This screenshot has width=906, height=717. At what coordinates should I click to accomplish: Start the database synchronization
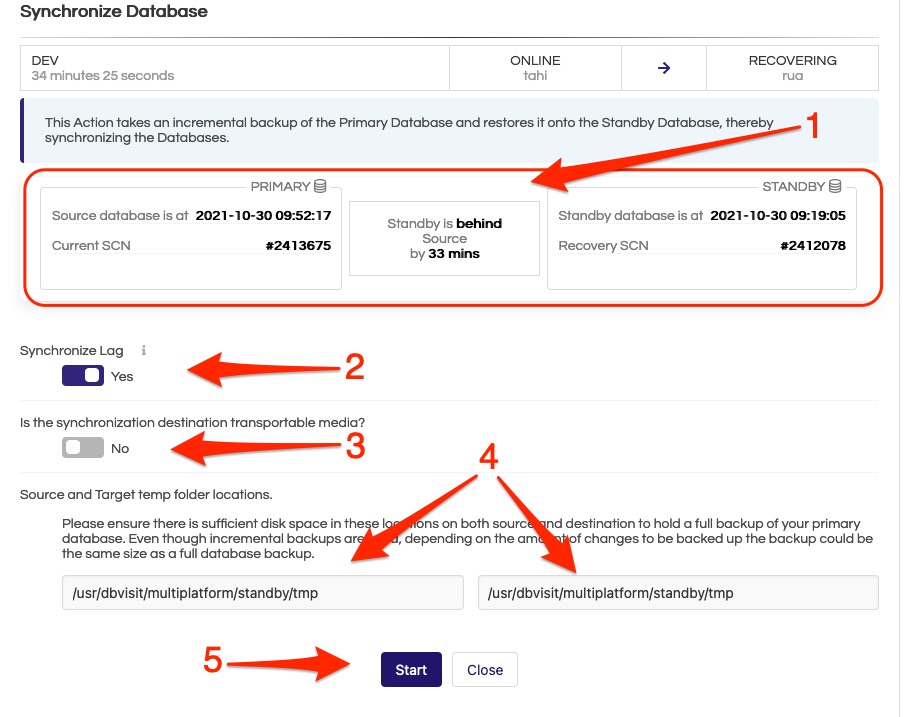click(410, 670)
